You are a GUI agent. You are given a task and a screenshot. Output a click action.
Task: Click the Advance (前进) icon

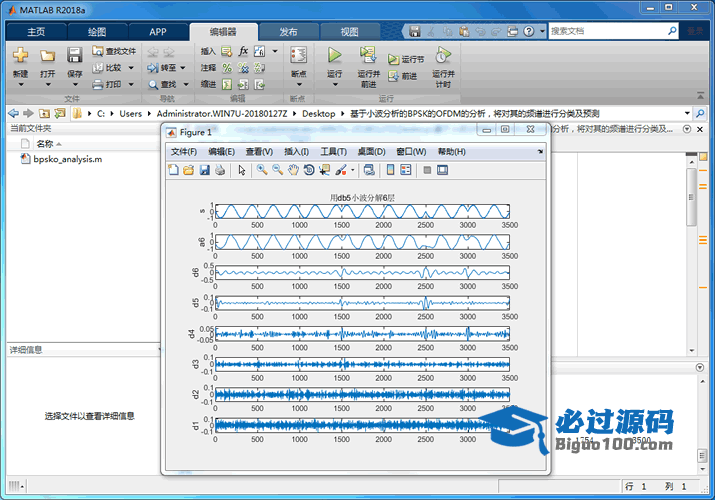393,76
